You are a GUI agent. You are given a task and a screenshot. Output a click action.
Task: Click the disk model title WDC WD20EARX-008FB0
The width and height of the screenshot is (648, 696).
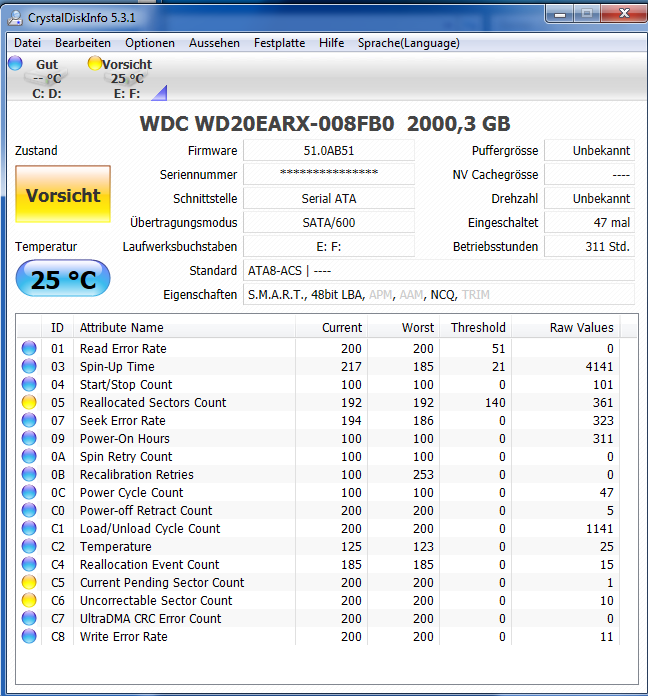267,123
